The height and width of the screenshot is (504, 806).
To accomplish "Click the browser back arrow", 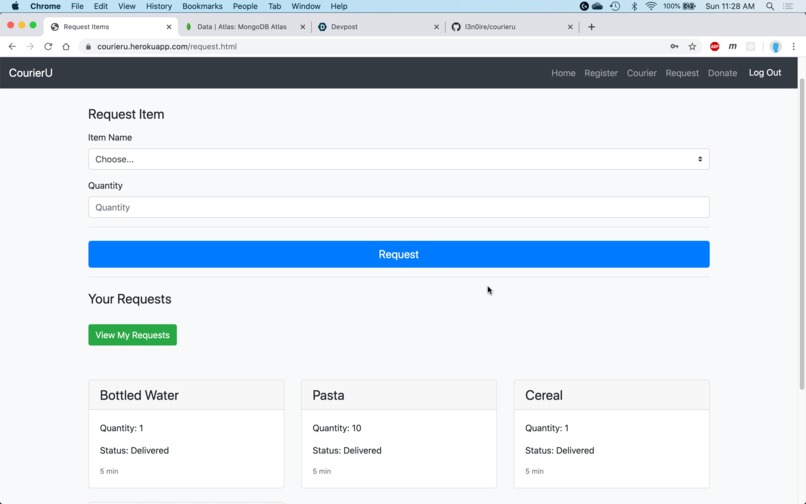I will [12, 46].
